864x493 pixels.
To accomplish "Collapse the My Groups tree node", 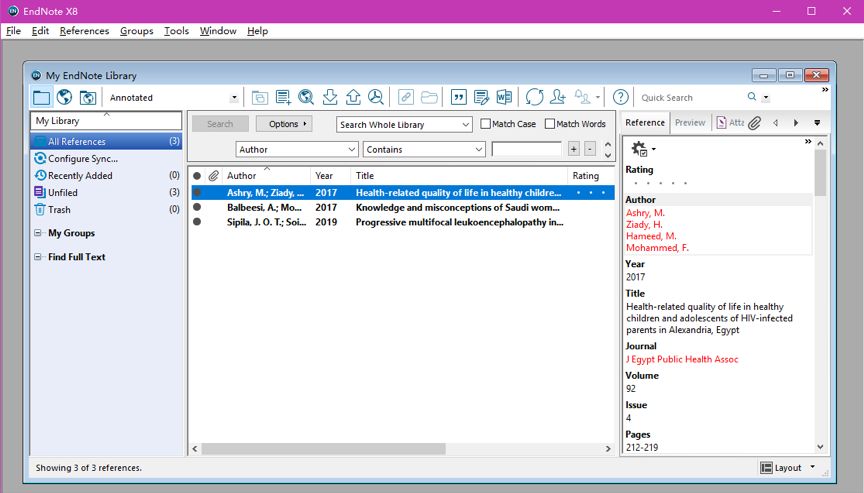I will point(38,233).
